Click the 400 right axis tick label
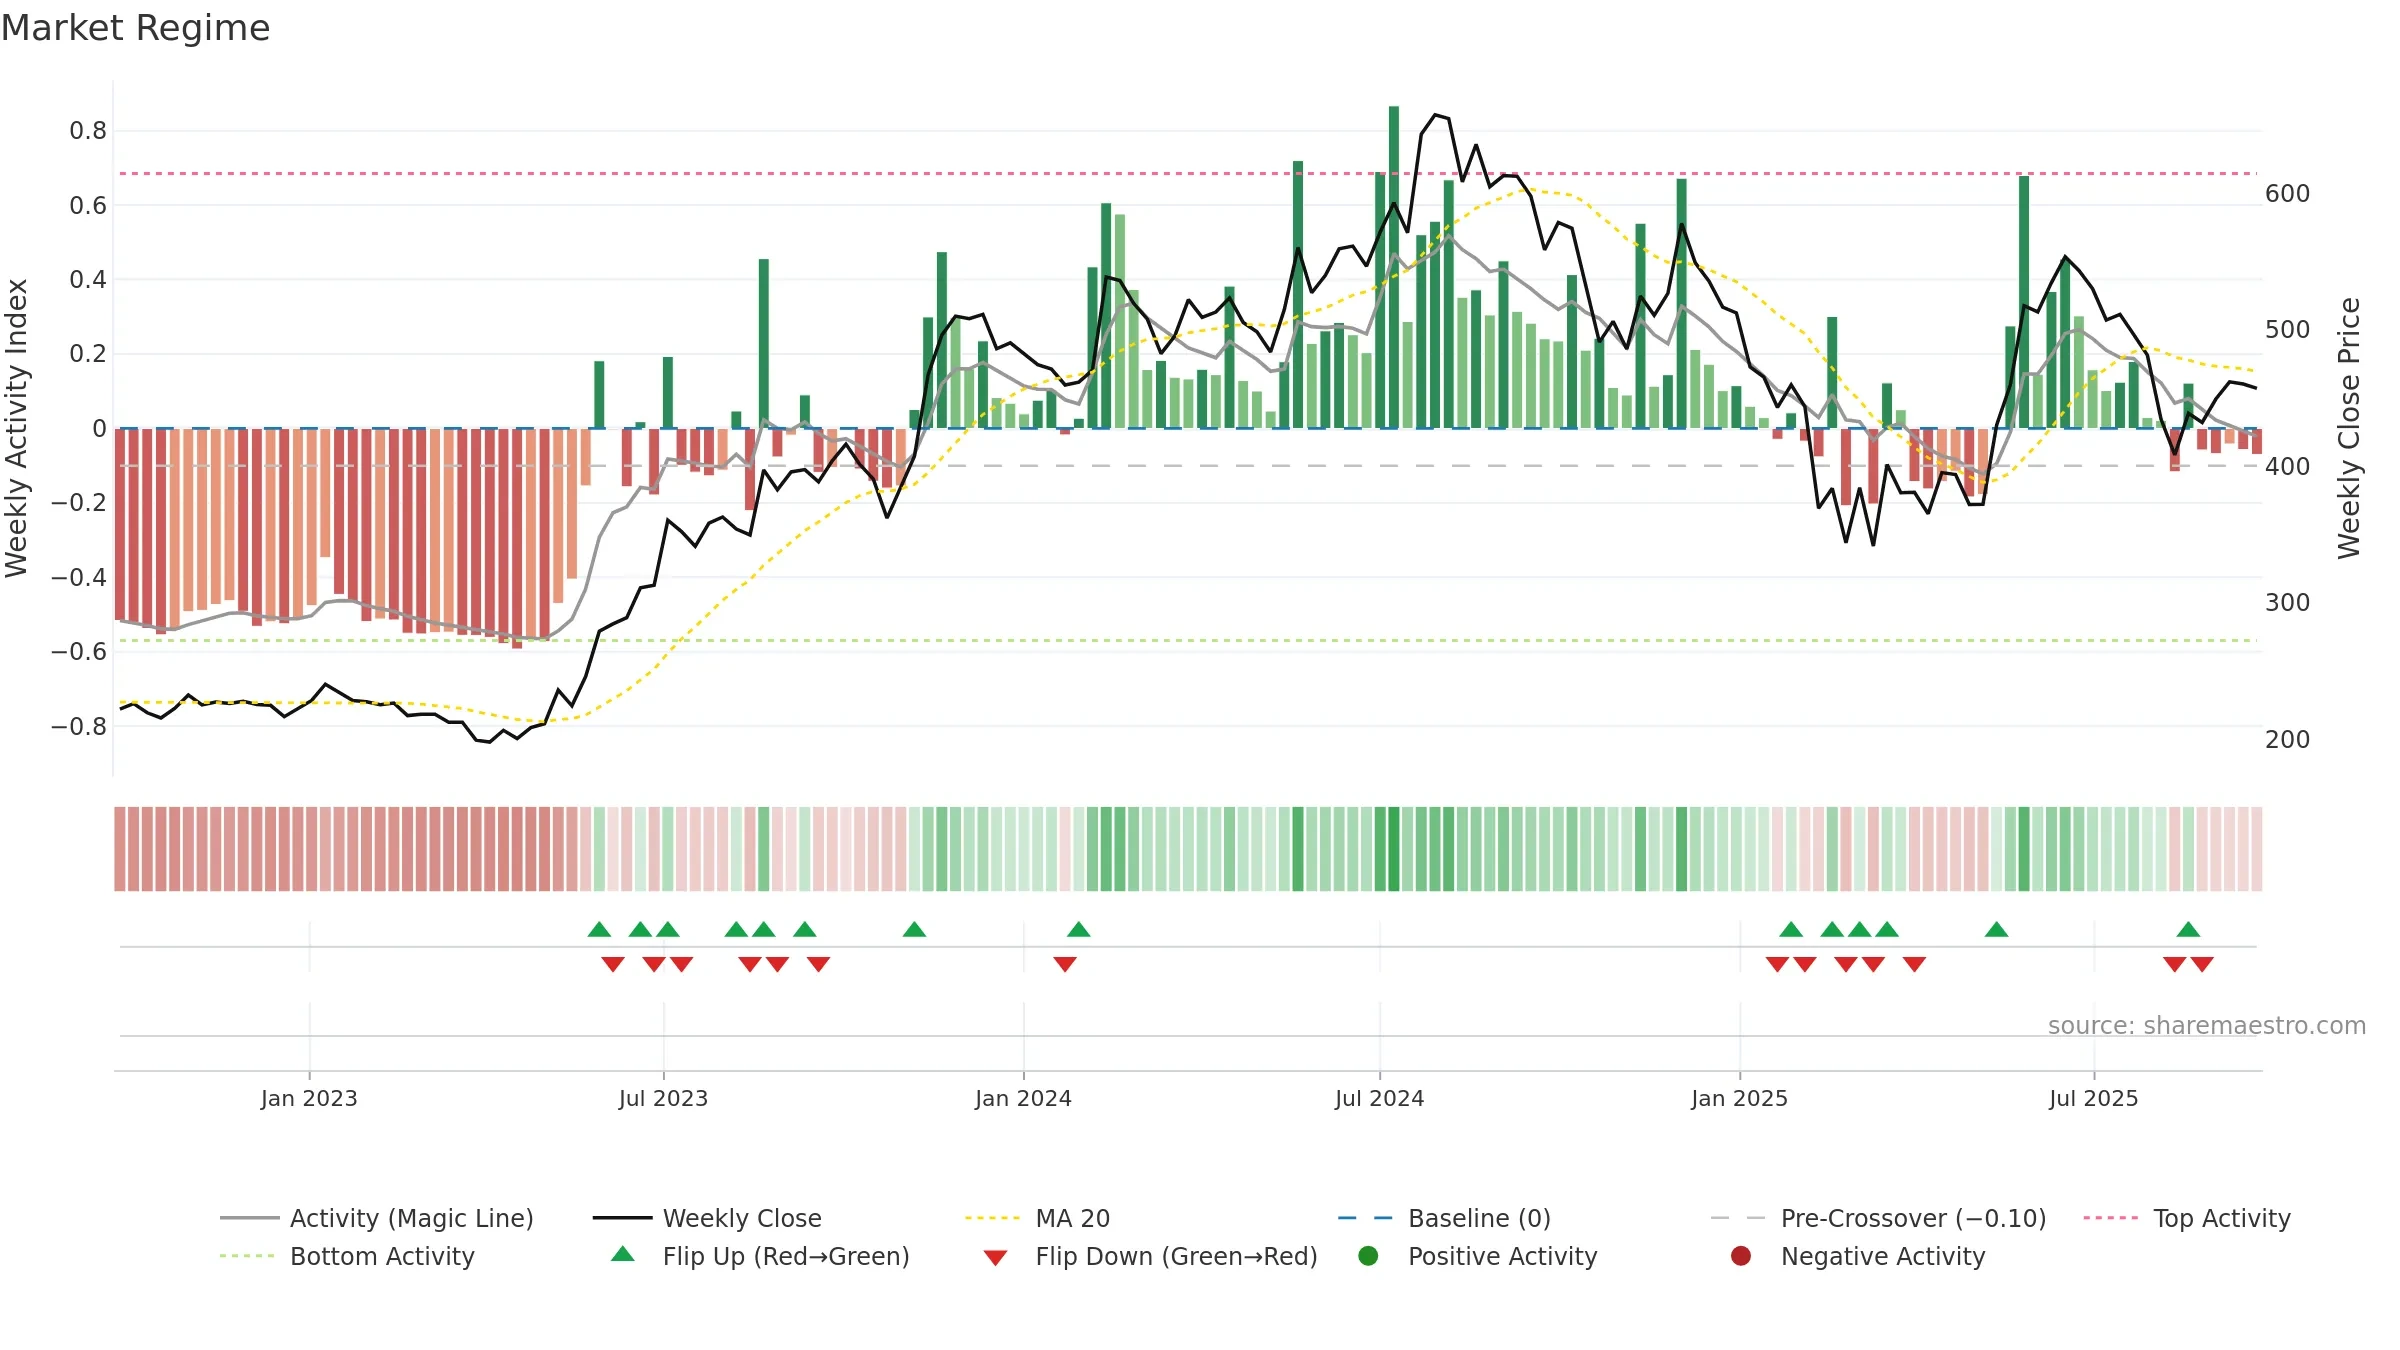Screen dimensions: 2400x1350 point(2287,466)
